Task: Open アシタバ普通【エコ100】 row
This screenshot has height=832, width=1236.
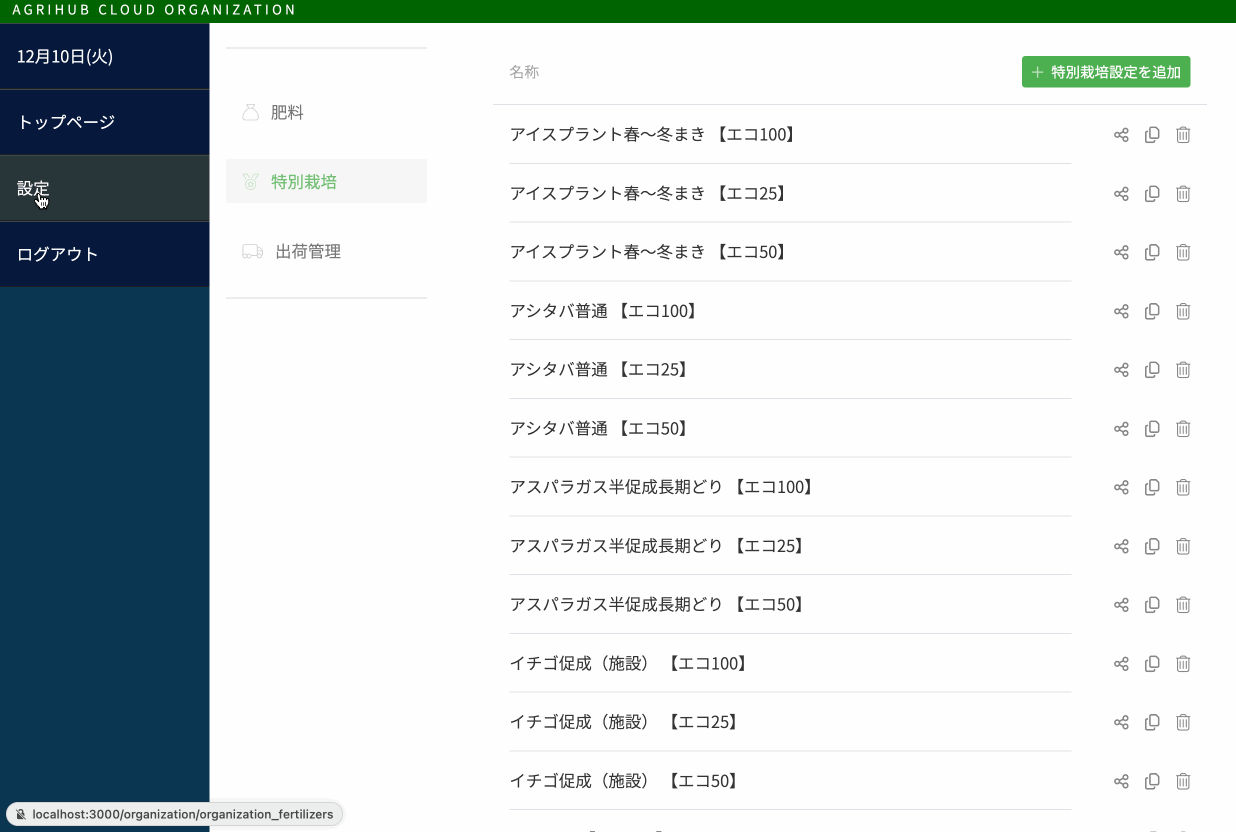Action: coord(790,312)
